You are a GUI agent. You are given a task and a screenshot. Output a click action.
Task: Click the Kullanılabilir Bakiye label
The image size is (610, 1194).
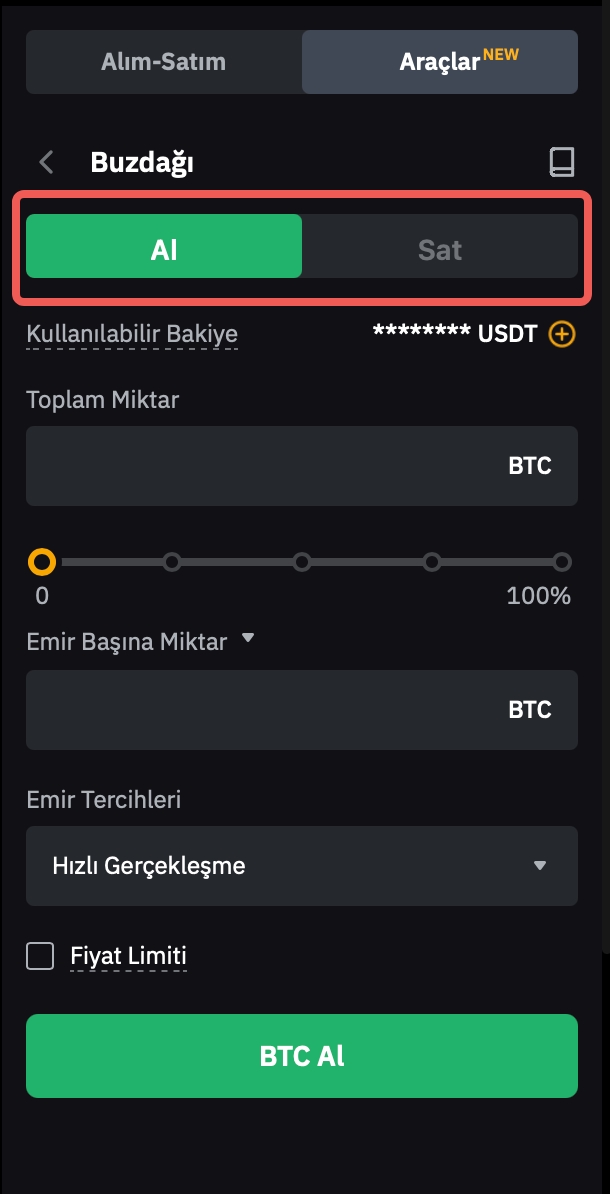pos(132,333)
